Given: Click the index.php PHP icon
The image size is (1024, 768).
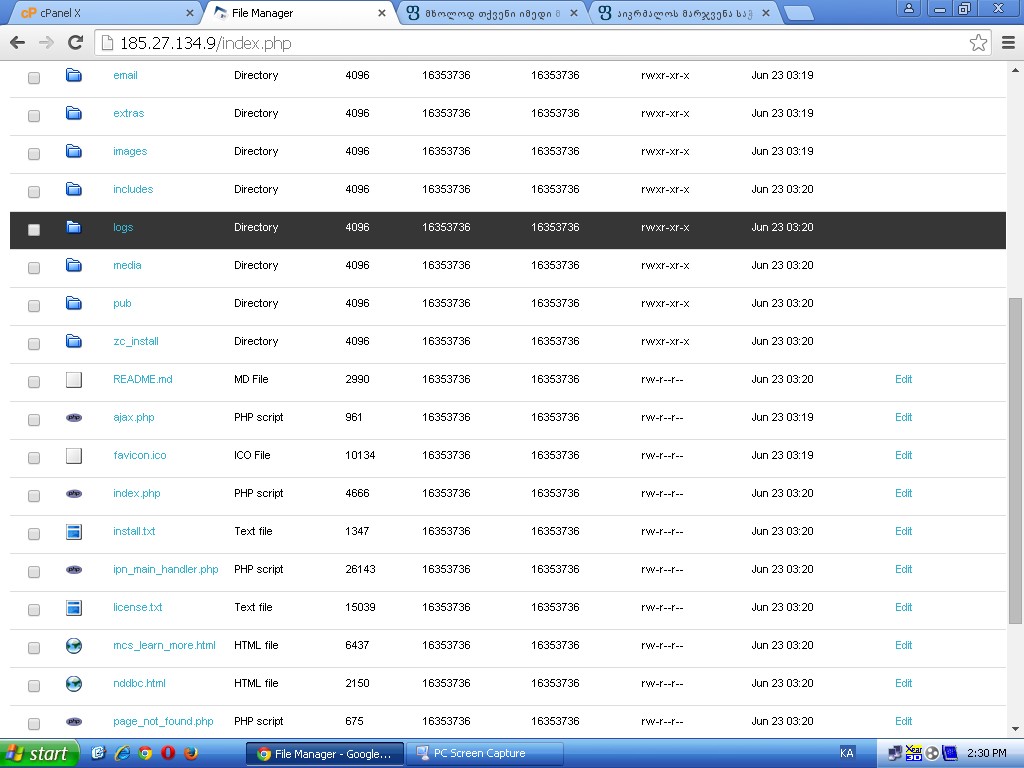Looking at the screenshot, I should [74, 493].
